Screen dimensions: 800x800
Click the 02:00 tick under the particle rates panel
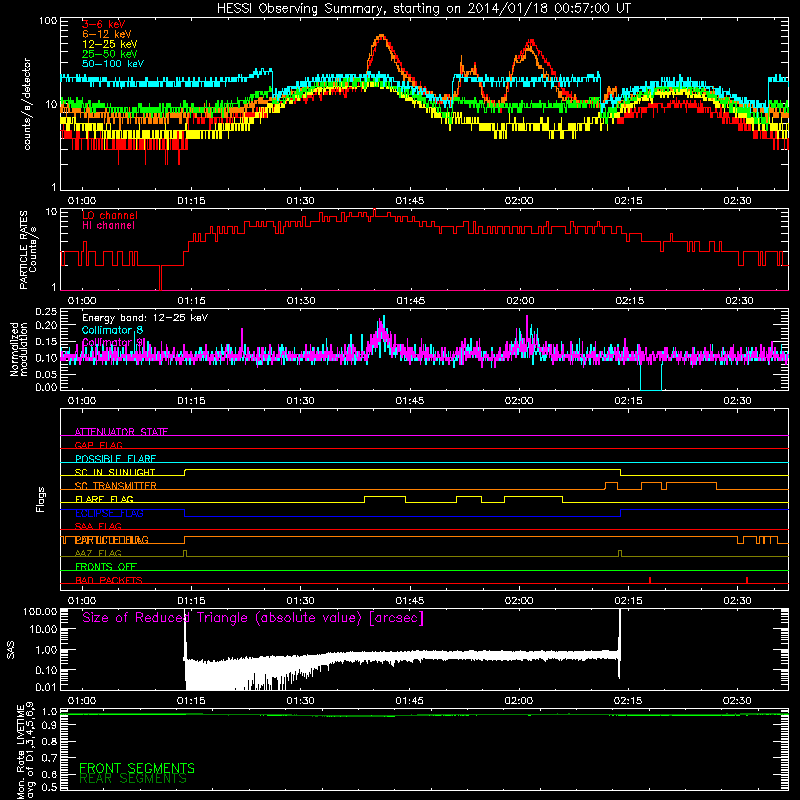520,301
